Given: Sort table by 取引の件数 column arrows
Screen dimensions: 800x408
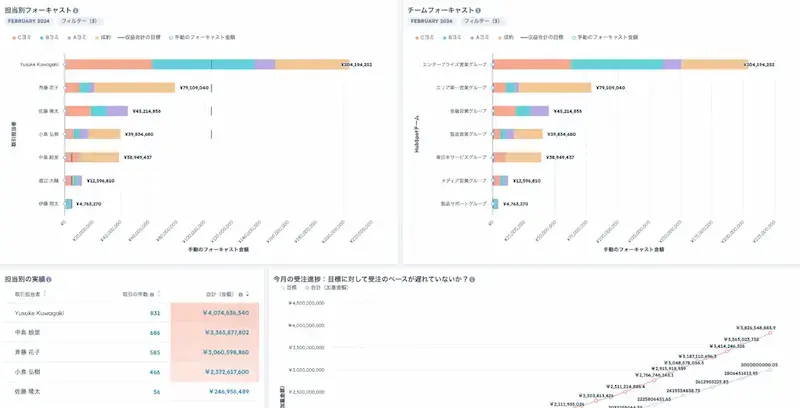Looking at the screenshot, I should [159, 294].
